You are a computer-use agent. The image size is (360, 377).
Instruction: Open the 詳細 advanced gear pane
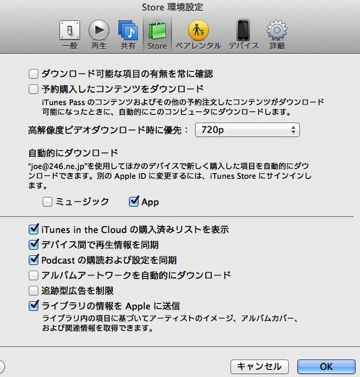click(x=277, y=35)
